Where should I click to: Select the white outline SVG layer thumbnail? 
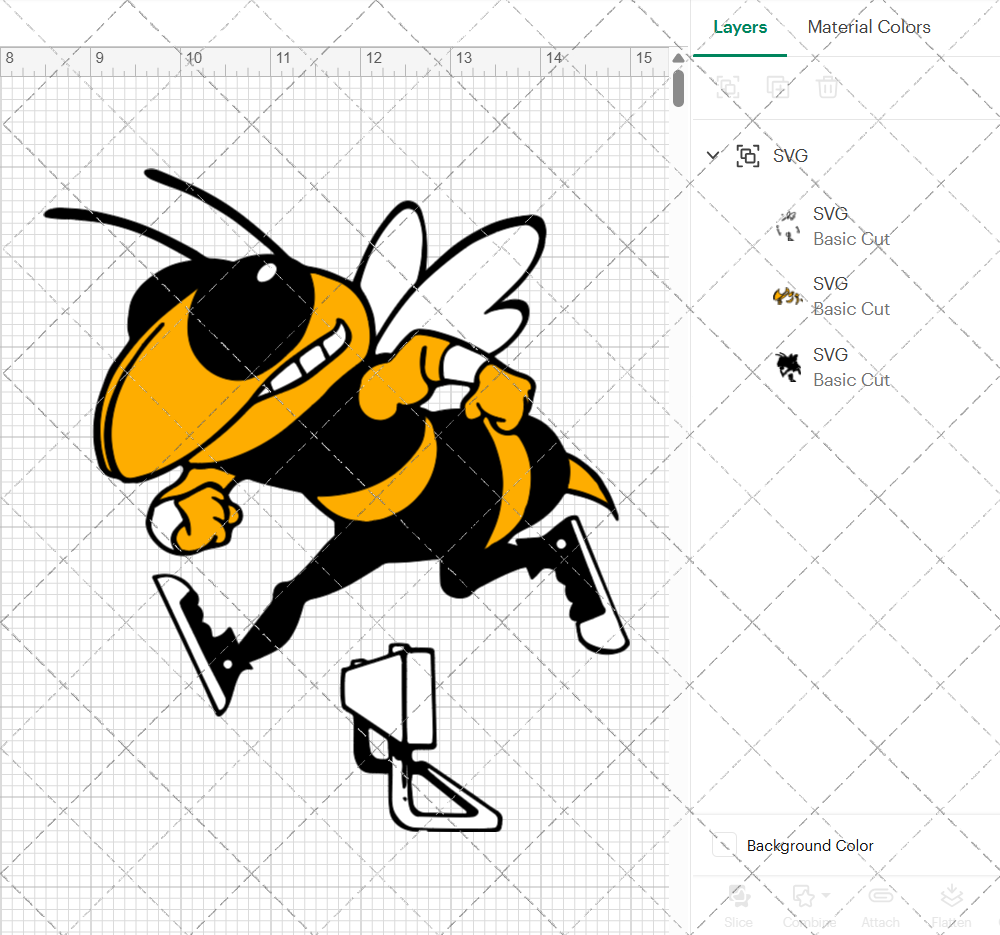click(x=788, y=226)
